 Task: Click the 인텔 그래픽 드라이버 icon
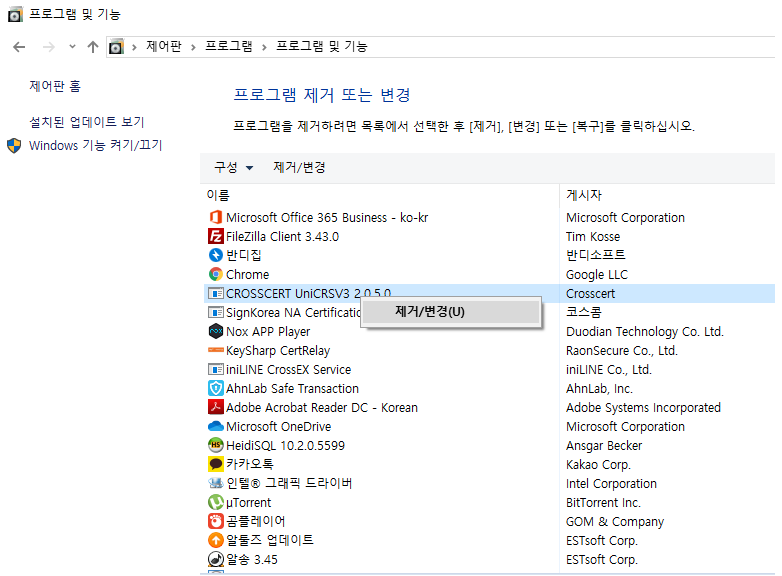pyautogui.click(x=215, y=483)
